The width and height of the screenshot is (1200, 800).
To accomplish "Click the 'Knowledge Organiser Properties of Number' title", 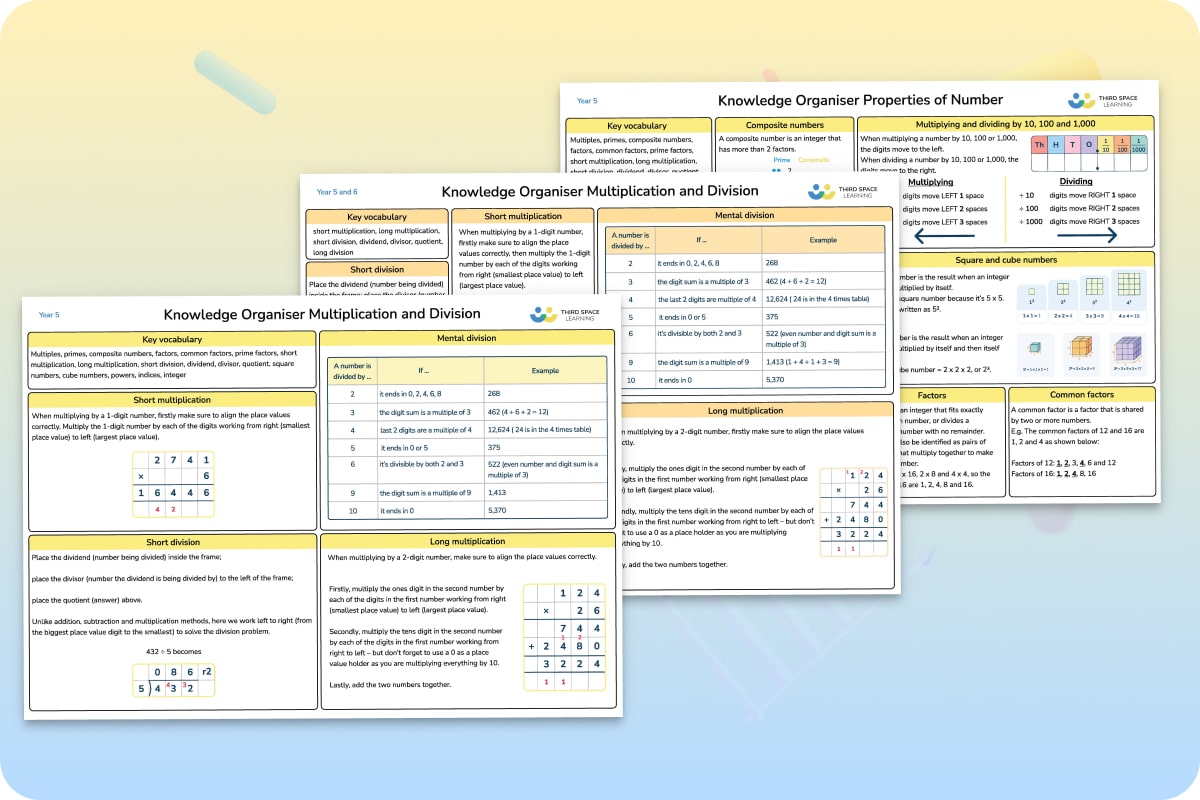I will [x=860, y=100].
